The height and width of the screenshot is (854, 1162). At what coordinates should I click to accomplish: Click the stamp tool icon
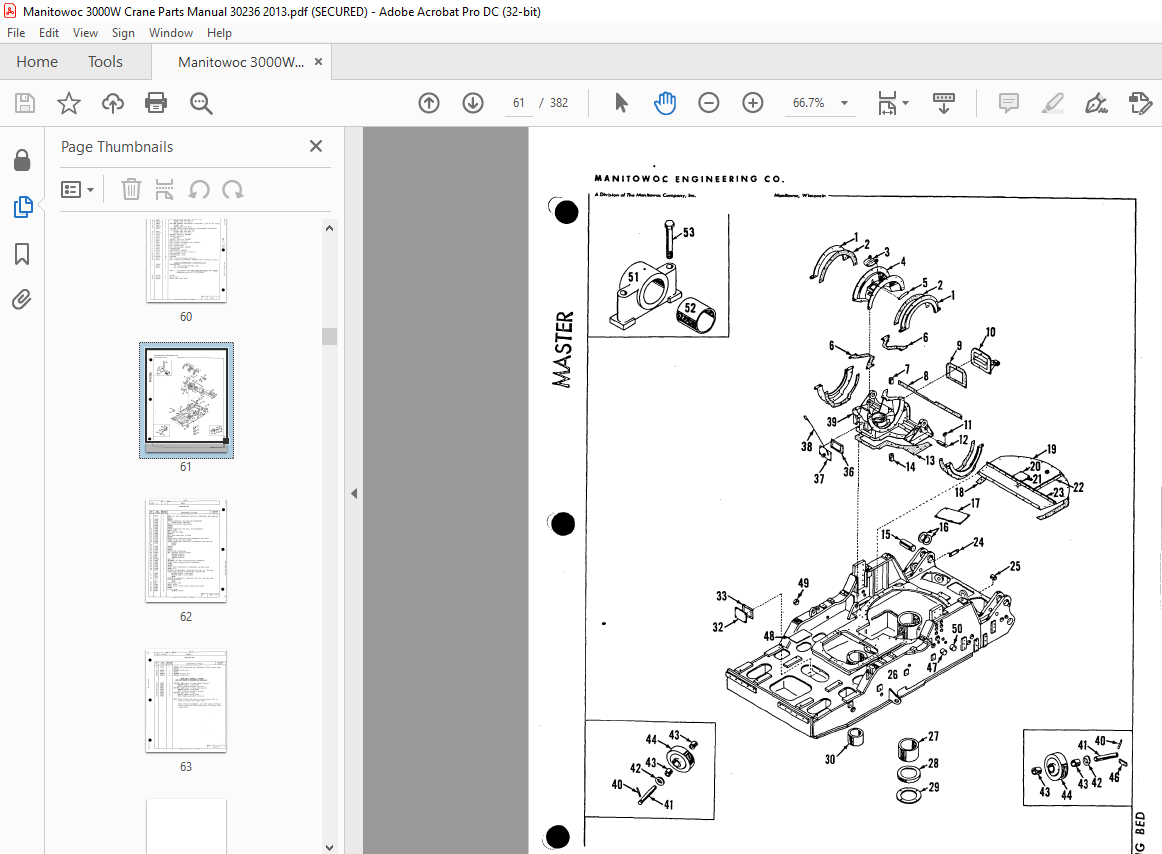pyautogui.click(x=1140, y=103)
